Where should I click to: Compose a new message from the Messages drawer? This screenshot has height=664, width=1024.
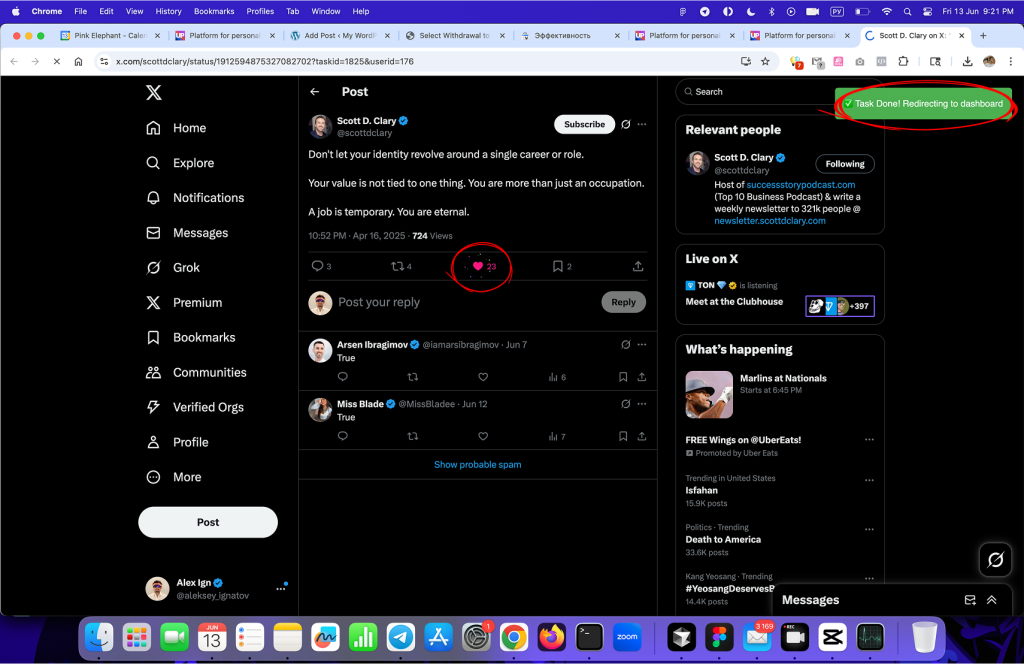pos(970,600)
